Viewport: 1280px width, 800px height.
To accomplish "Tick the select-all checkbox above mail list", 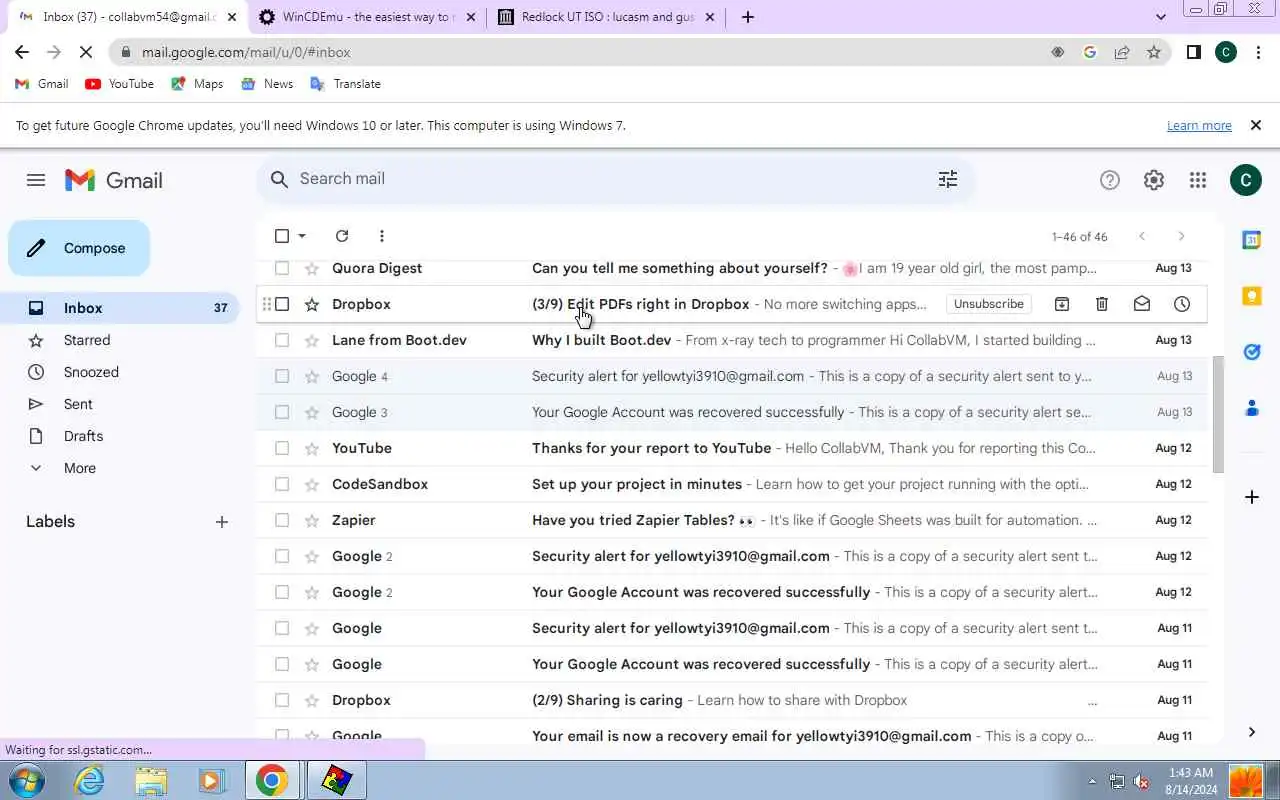I will click(x=282, y=236).
